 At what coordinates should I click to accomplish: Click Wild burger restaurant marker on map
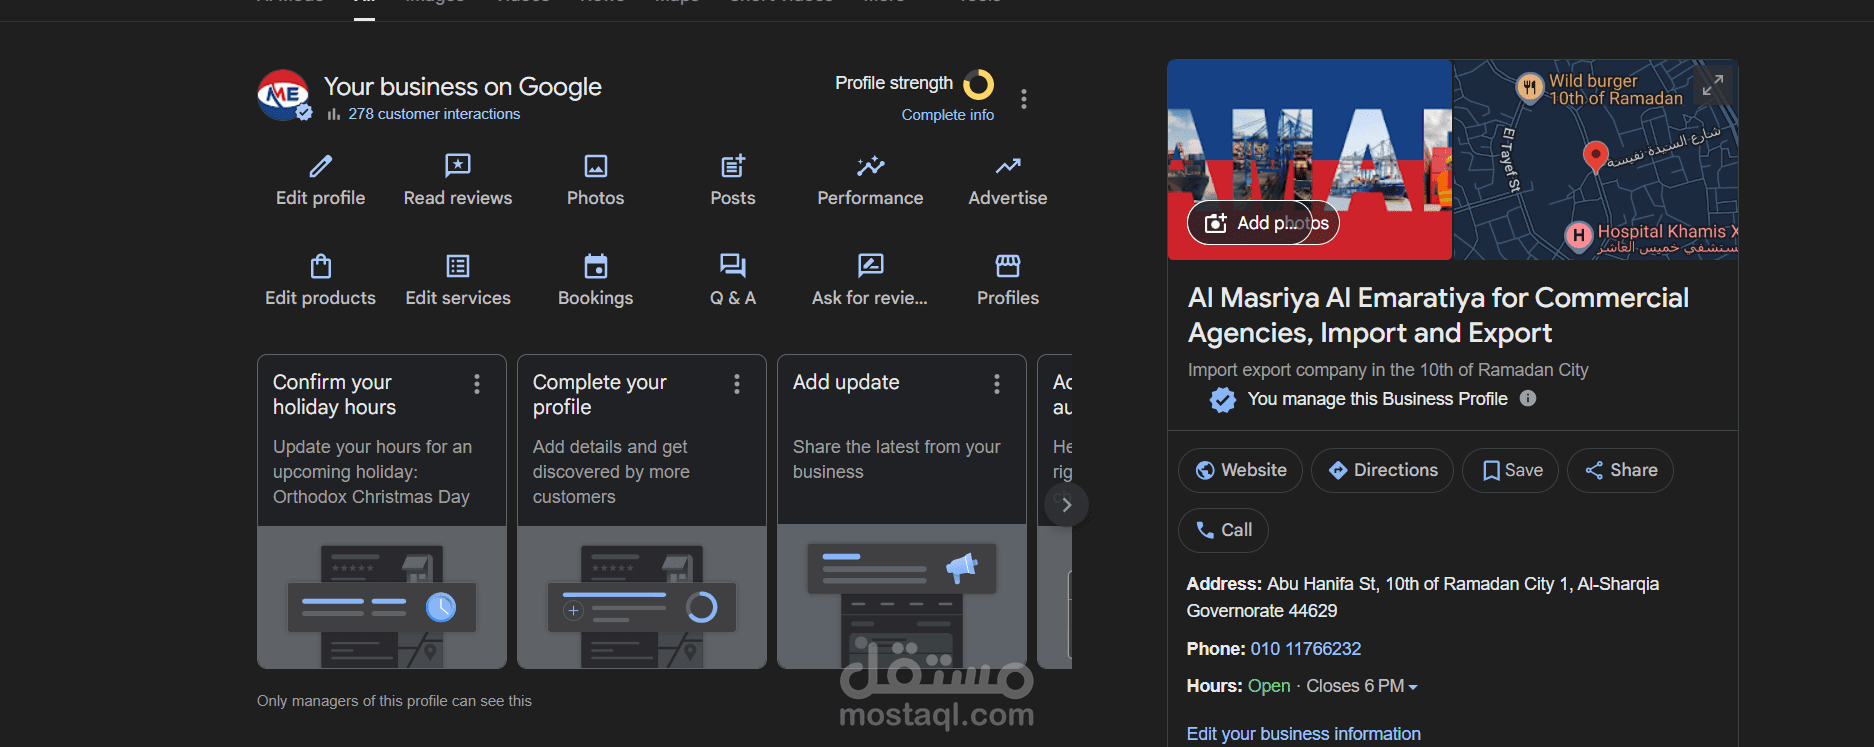(x=1529, y=88)
